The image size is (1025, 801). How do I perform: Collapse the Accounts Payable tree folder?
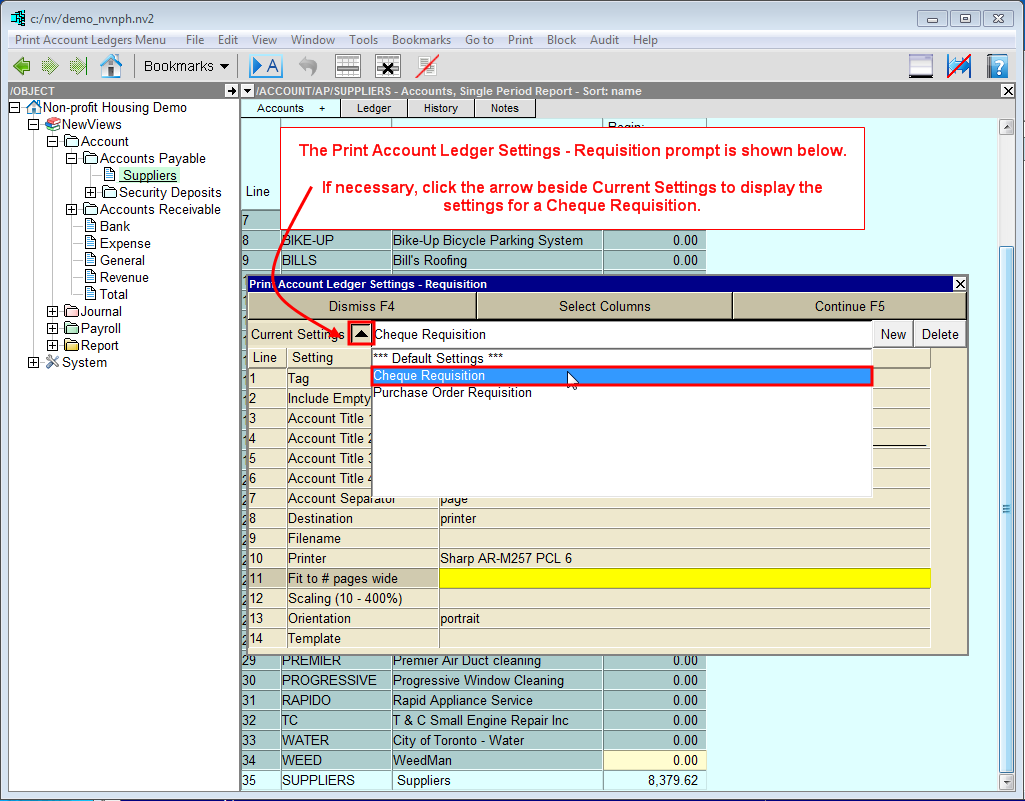click(72, 158)
